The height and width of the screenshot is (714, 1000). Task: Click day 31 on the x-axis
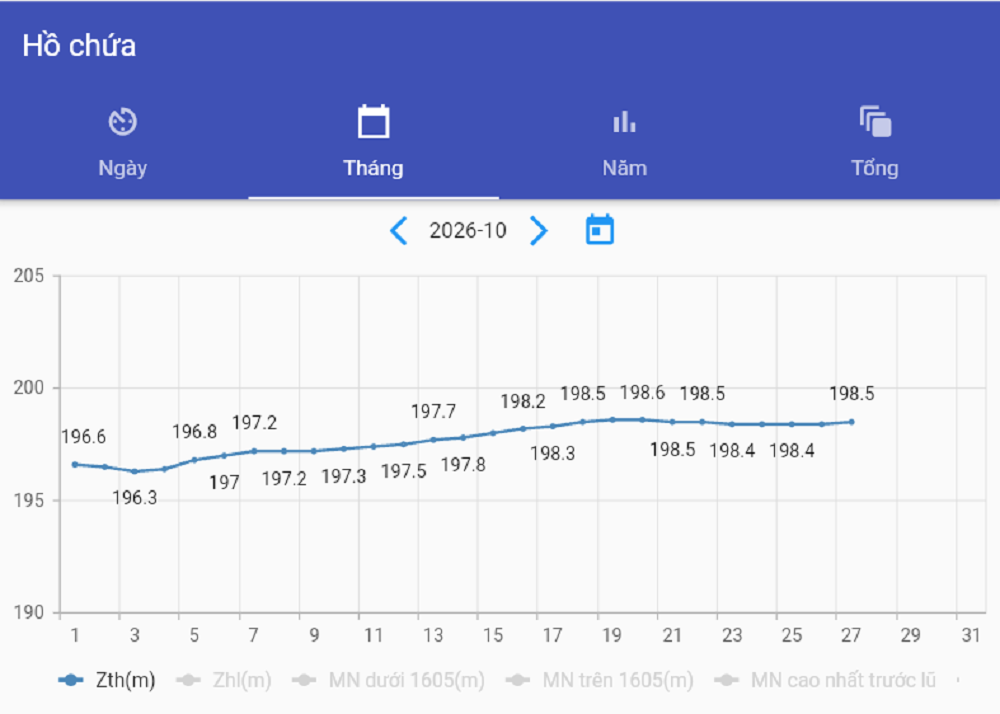coord(971,635)
